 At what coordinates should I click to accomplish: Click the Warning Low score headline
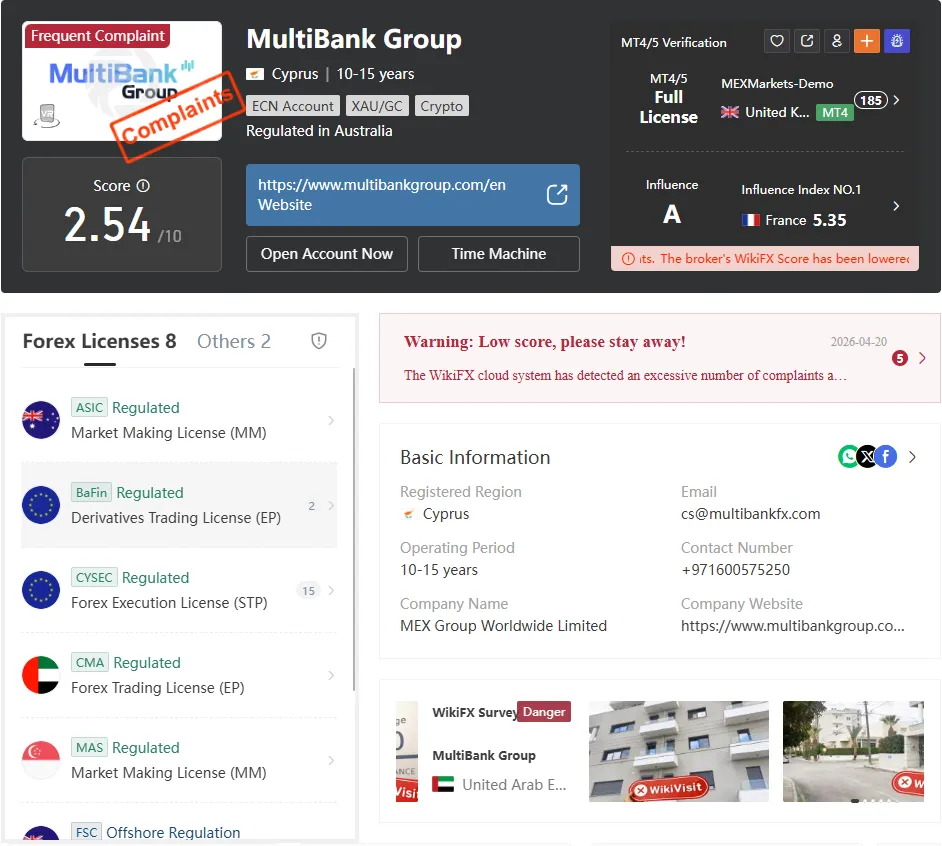(544, 341)
